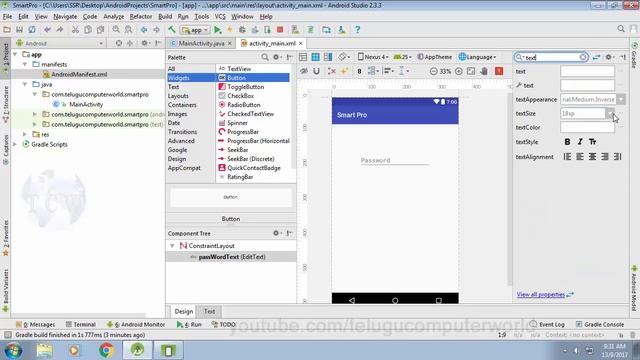Image resolution: width=640 pixels, height=360 pixels.
Task: Click the Undo arrow icon
Action: [x=47, y=30]
